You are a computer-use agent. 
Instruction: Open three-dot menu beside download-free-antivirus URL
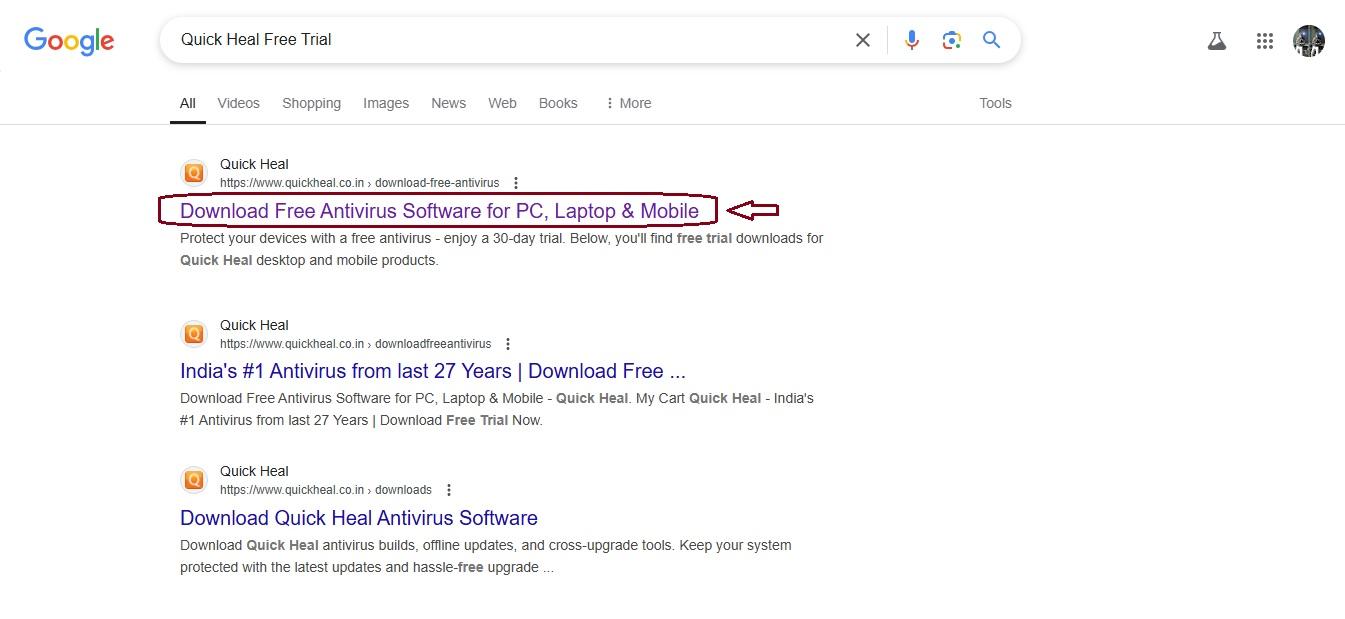(516, 183)
